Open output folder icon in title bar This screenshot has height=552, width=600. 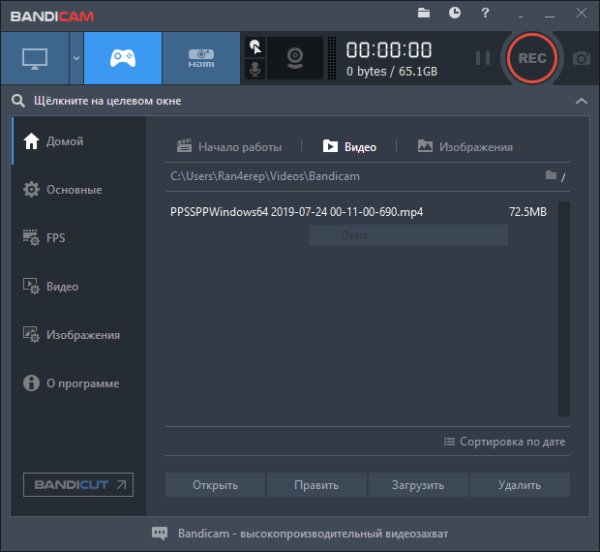tap(424, 13)
